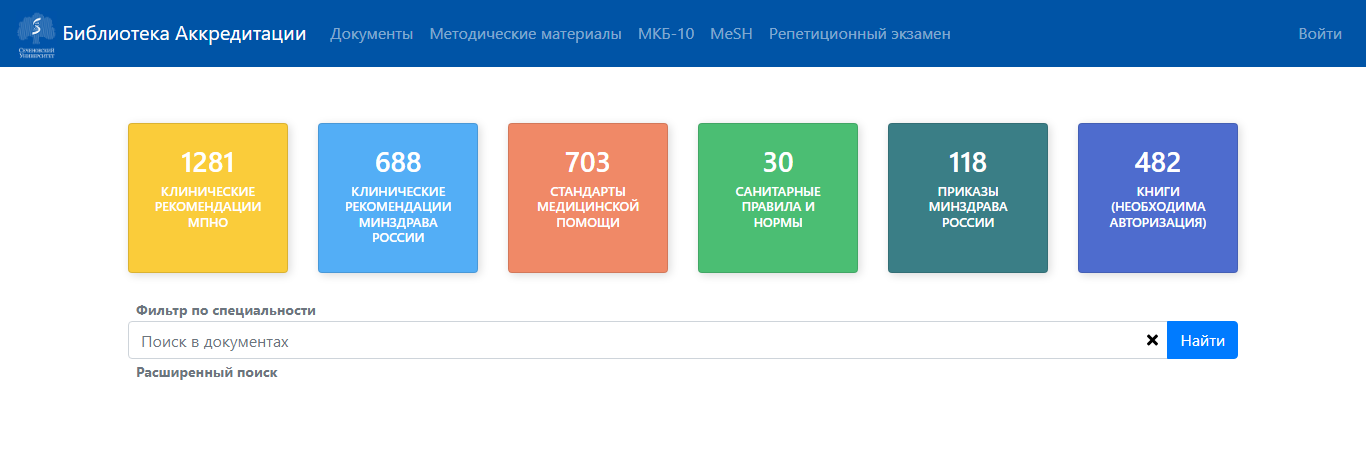1366x462 pixels.
Task: Open the 118 Приказы Минздрава России card
Action: tap(968, 198)
